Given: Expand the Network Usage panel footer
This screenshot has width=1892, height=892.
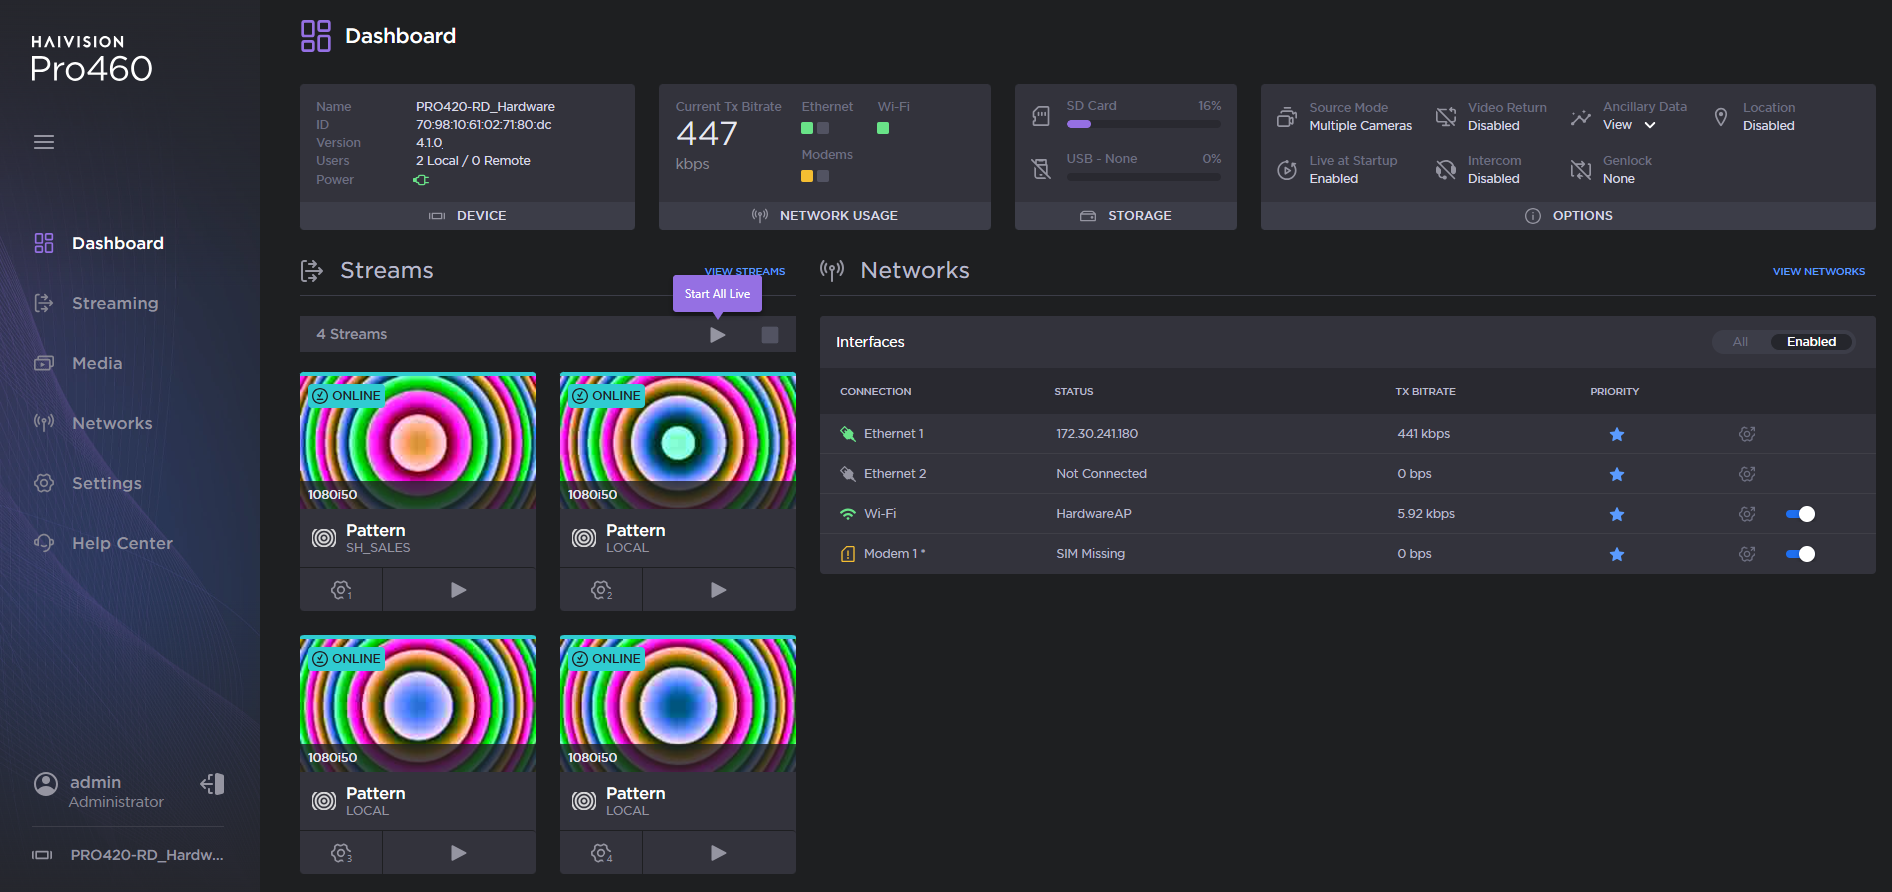Looking at the screenshot, I should pyautogui.click(x=825, y=216).
